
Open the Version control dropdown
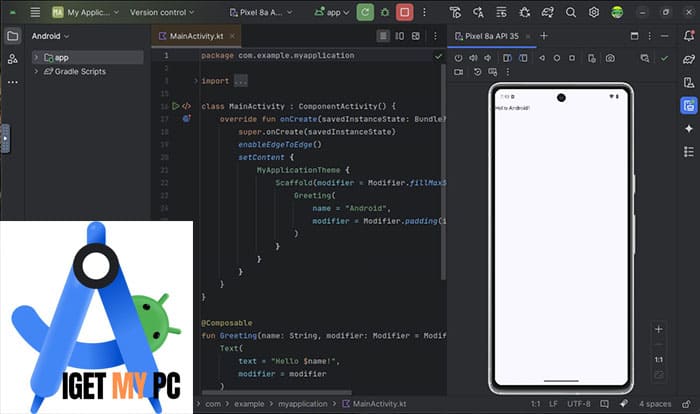[x=164, y=12]
